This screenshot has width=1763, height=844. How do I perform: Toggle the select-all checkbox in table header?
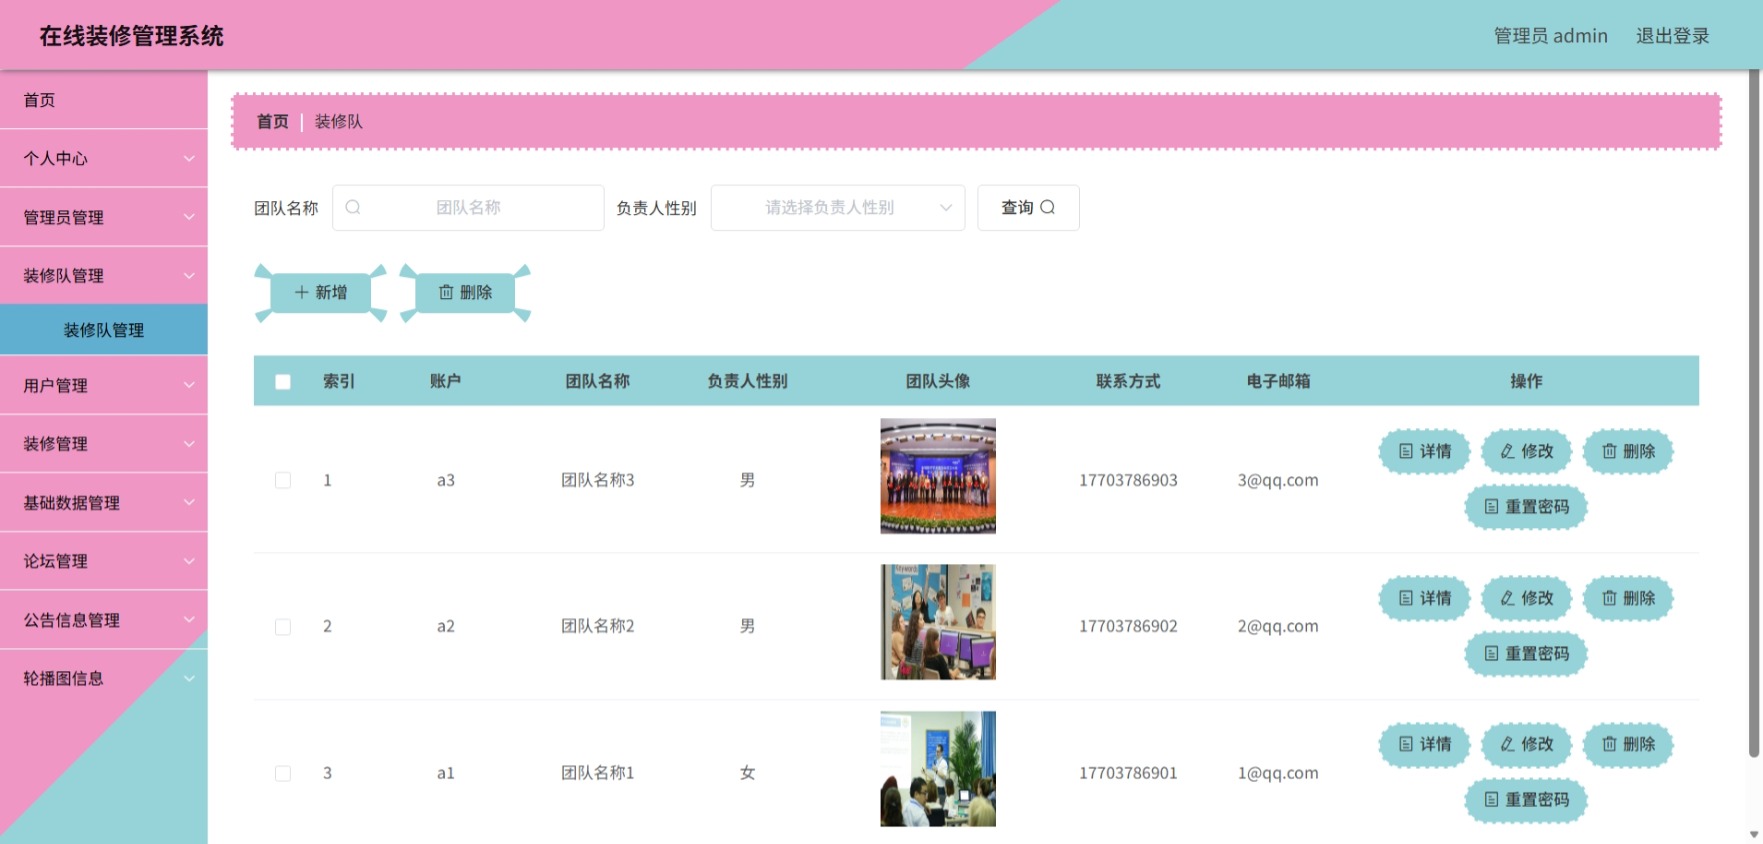click(283, 382)
